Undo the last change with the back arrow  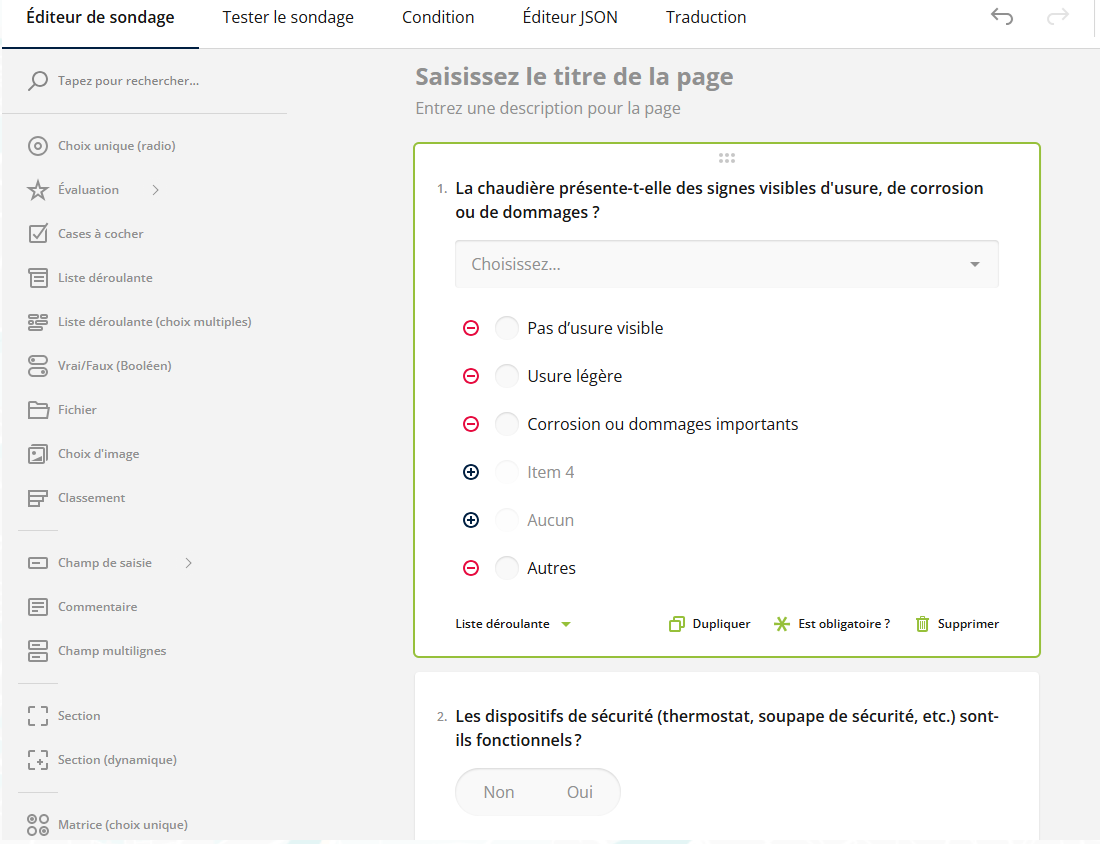(x=1002, y=16)
